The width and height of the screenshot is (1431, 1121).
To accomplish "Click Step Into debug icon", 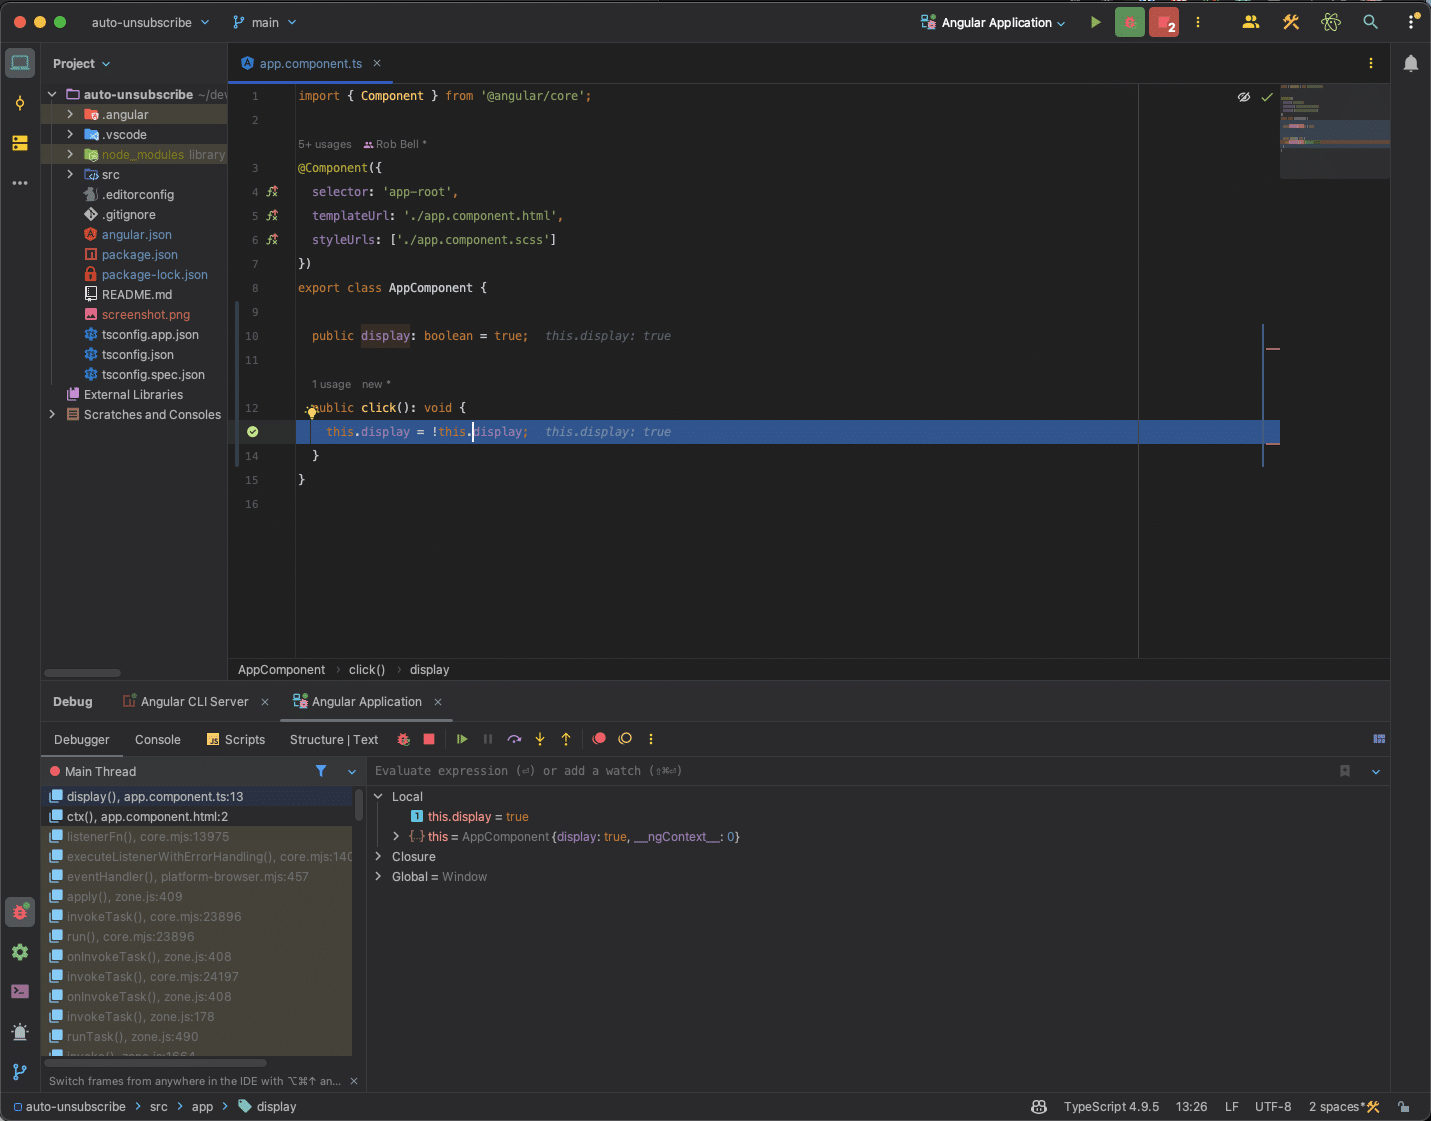I will click(x=540, y=739).
